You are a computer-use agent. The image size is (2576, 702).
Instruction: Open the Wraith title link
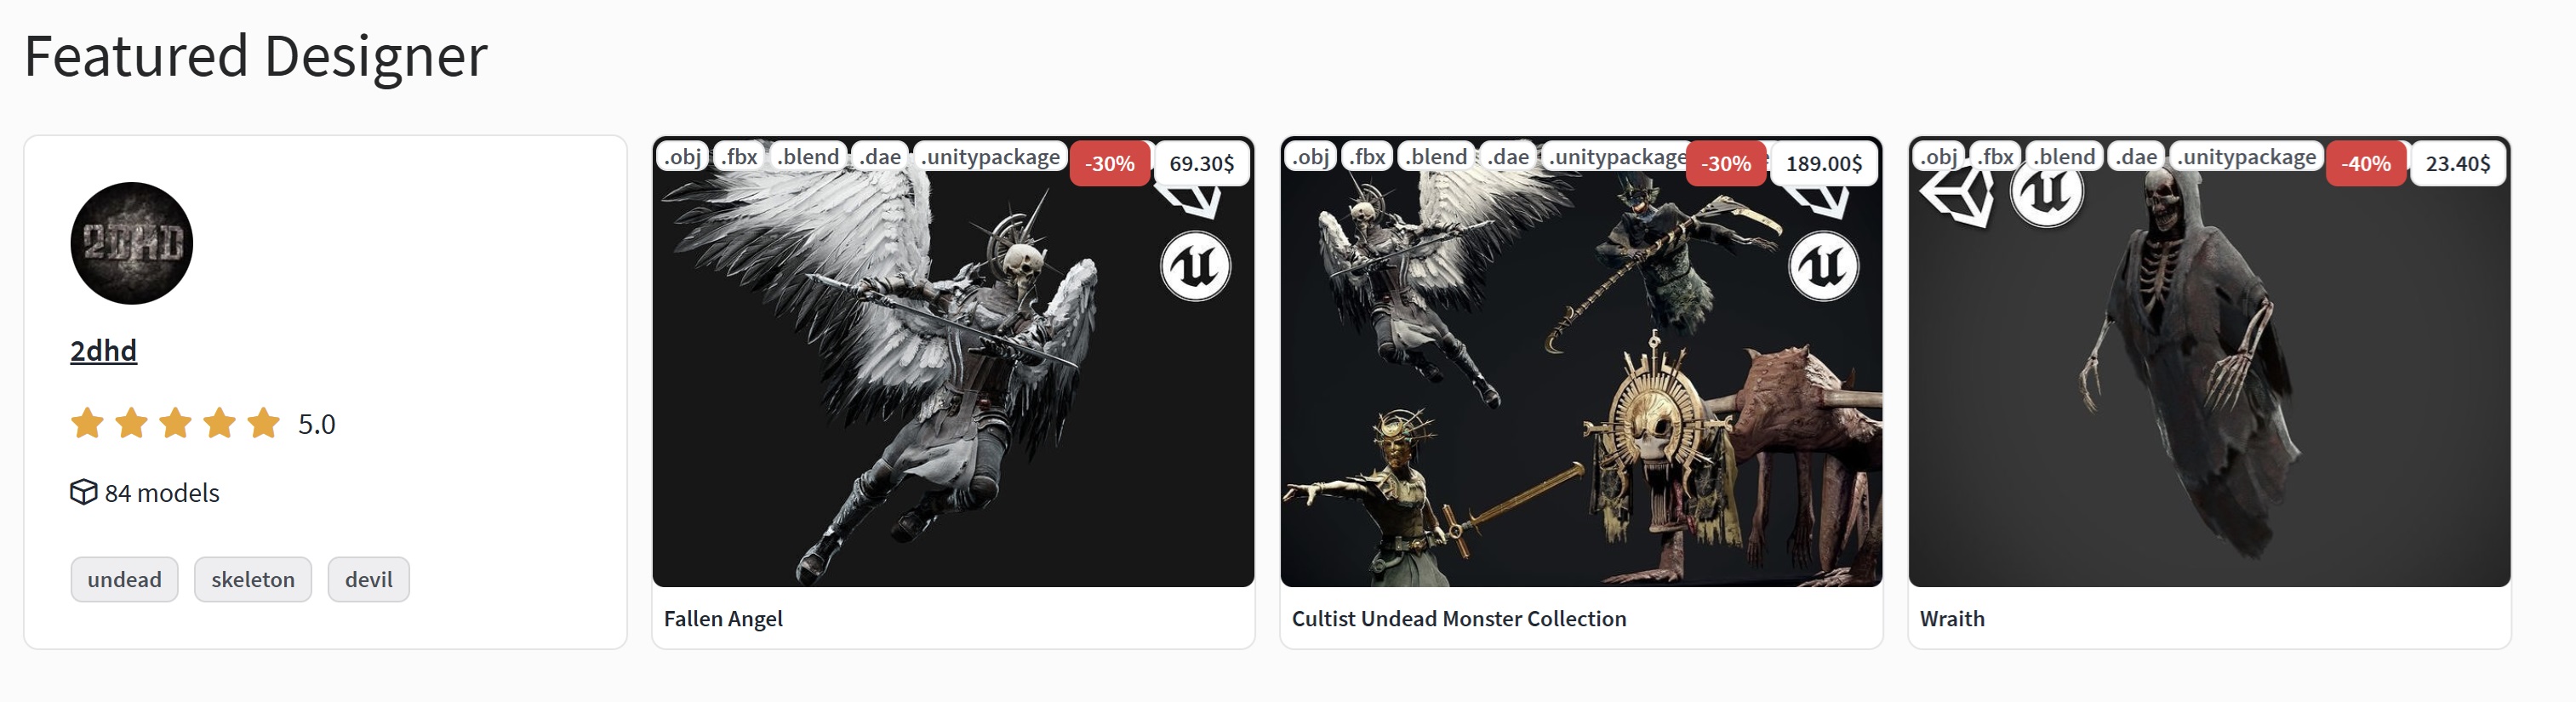click(1952, 618)
